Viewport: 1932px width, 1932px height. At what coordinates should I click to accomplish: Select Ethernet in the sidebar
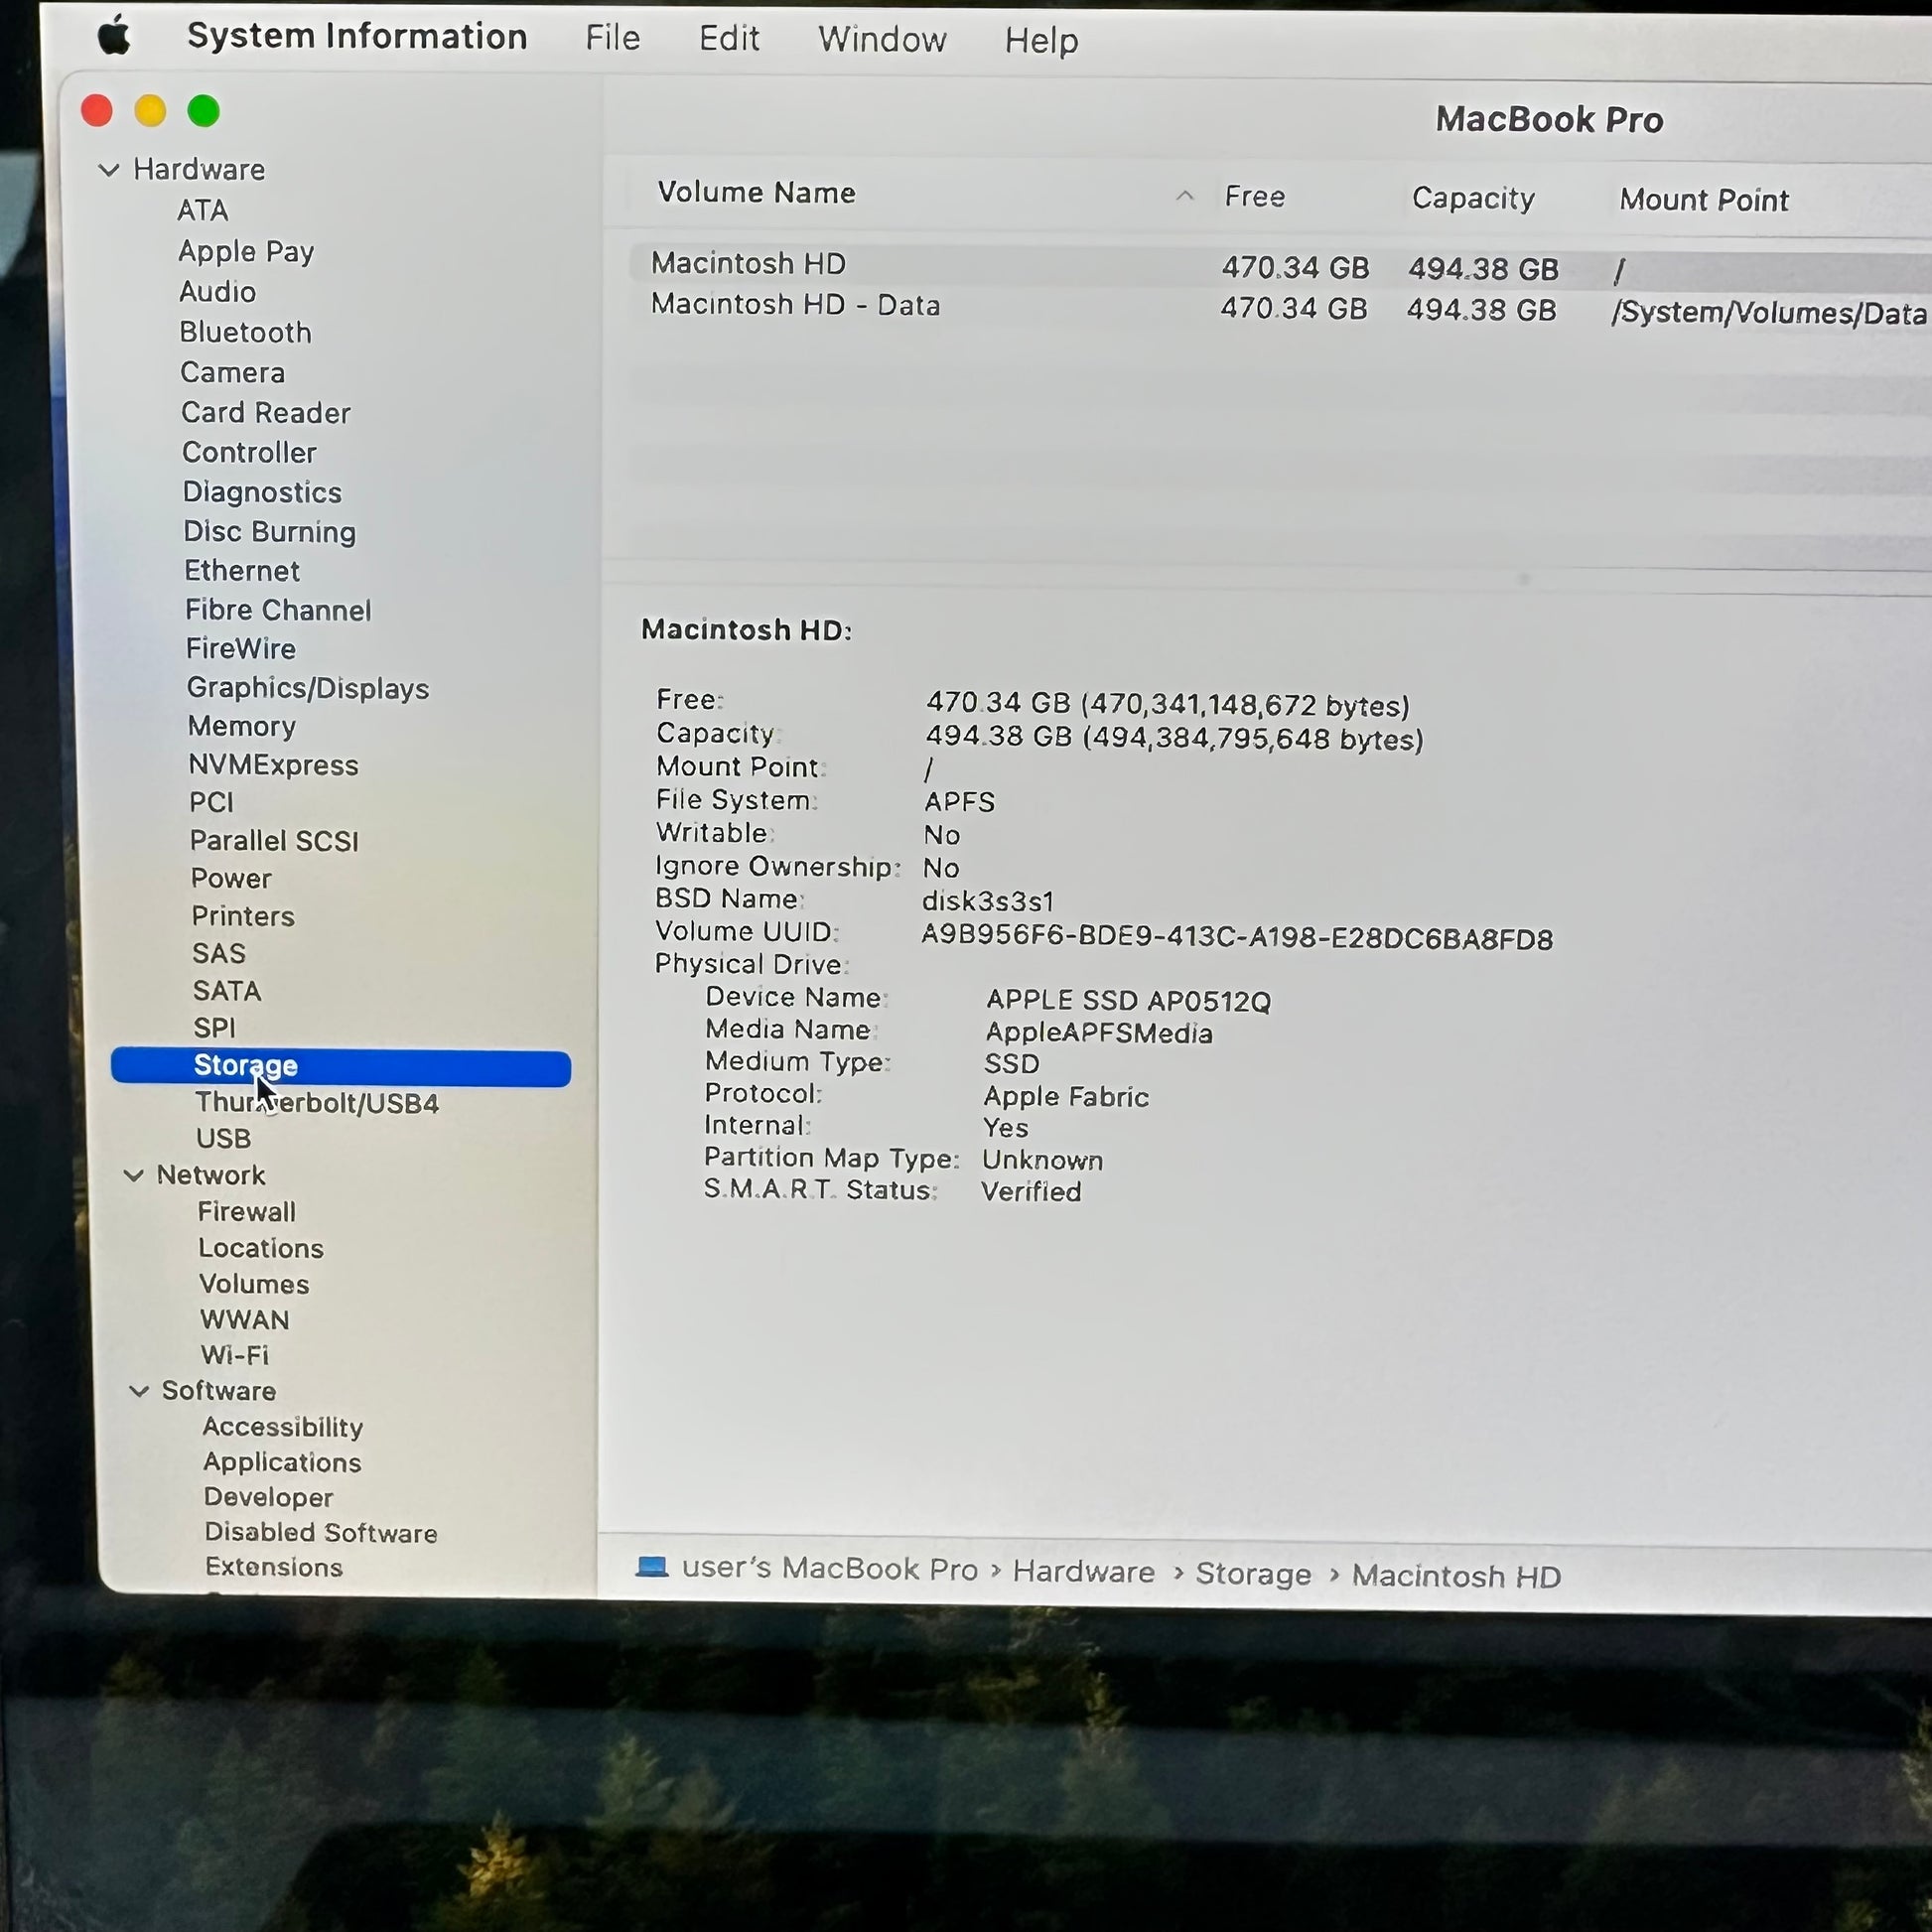point(242,571)
